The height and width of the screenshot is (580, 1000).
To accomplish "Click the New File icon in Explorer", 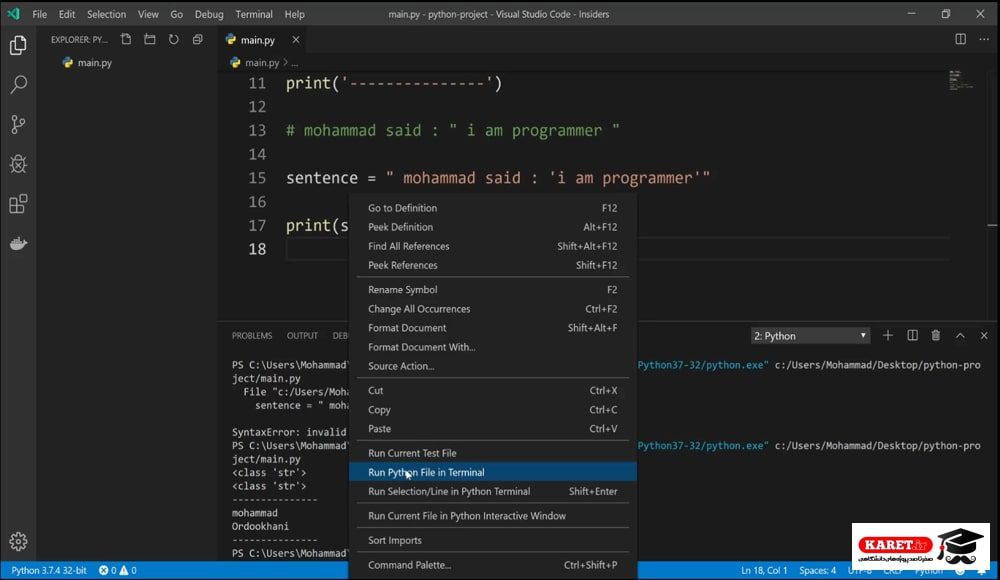I will pyautogui.click(x=126, y=40).
